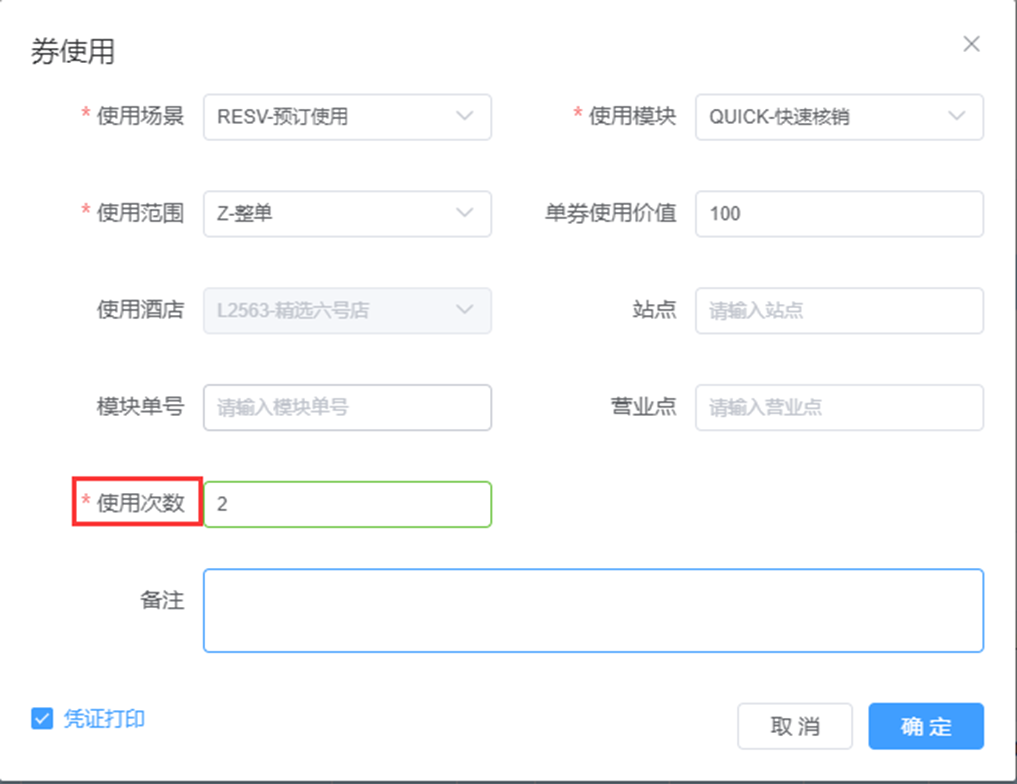
Task: Click the chevron arrow in the 使用酒店 field
Action: pyautogui.click(x=464, y=310)
